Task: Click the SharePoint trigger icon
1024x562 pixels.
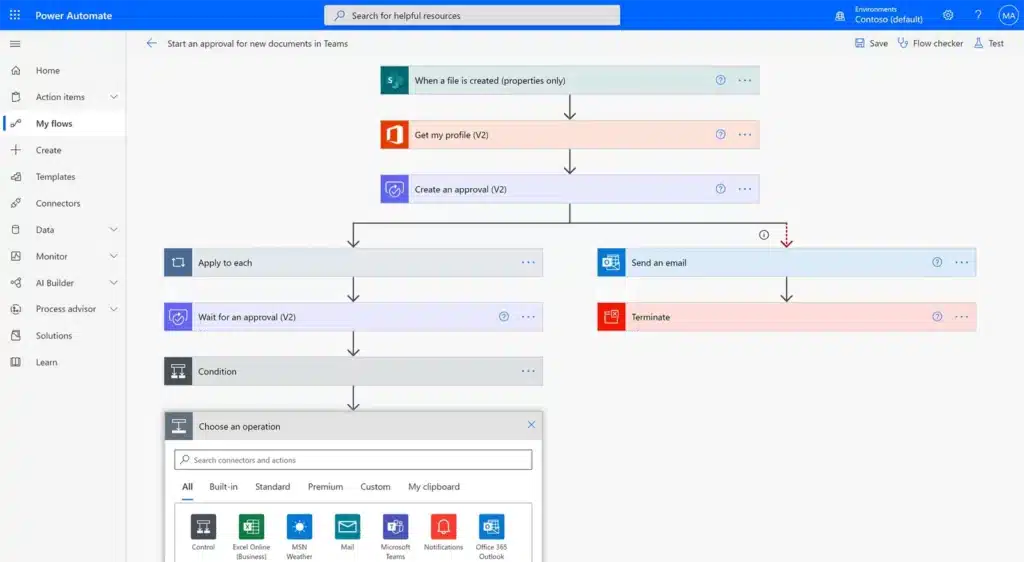Action: [x=394, y=80]
